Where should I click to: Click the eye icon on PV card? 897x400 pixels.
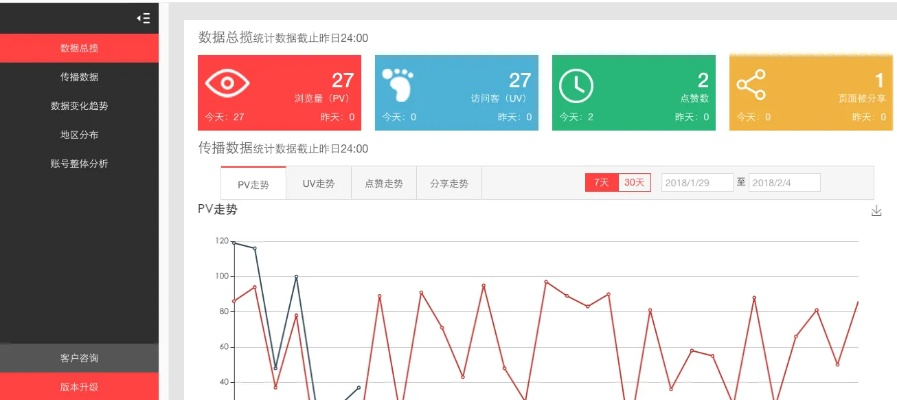click(x=227, y=84)
